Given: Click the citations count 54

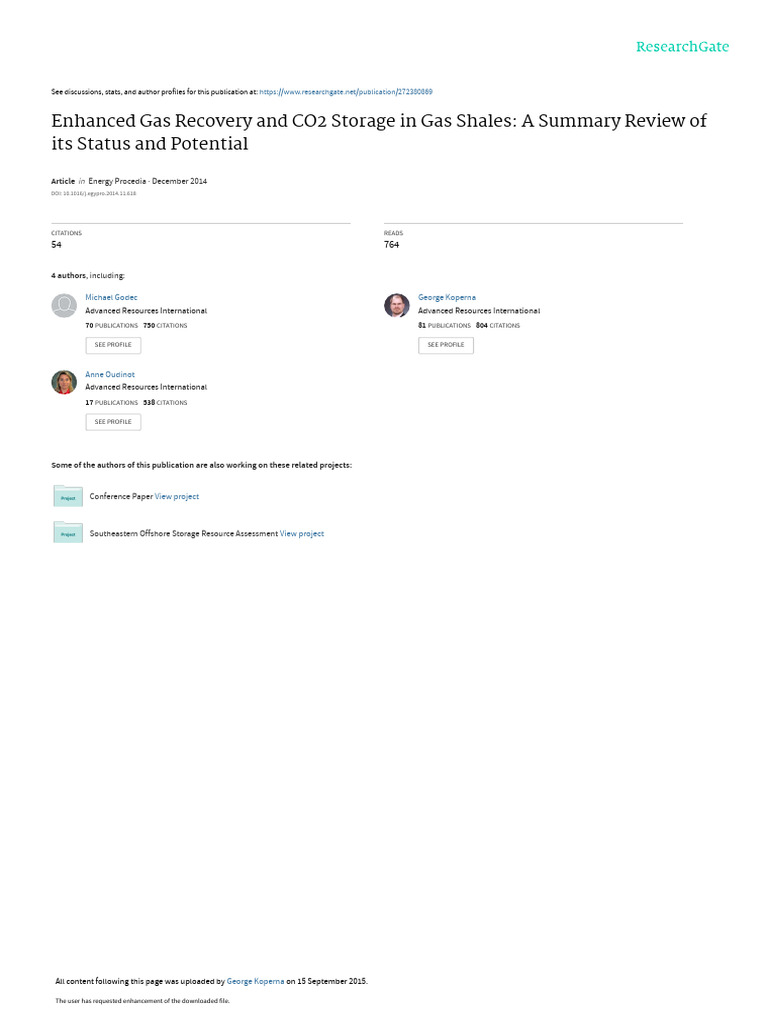Looking at the screenshot, I should point(56,244).
